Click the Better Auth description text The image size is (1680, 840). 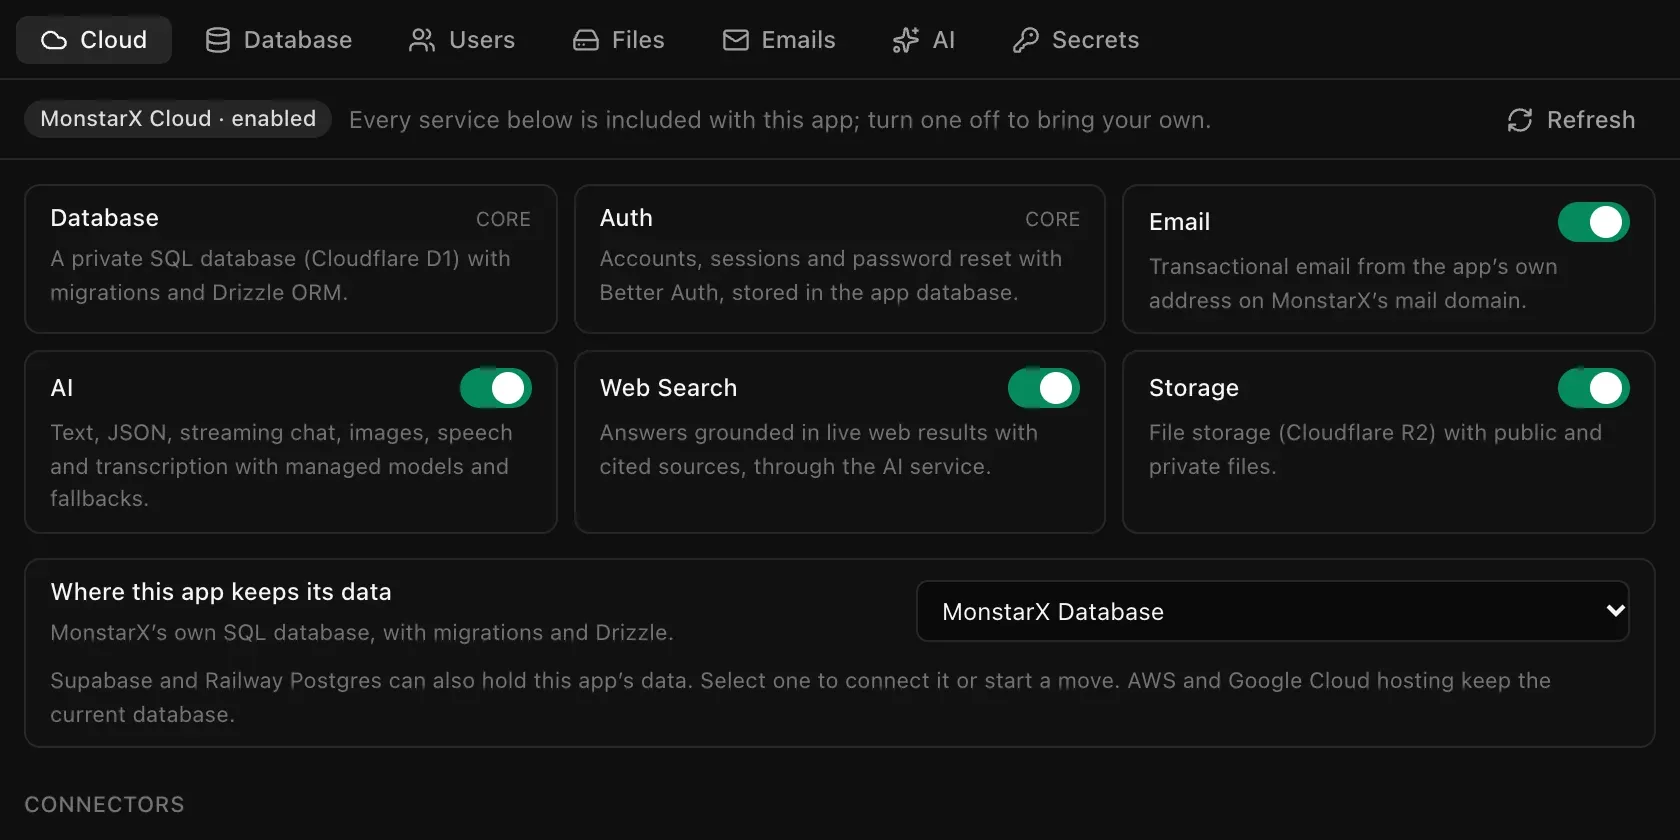tap(831, 275)
